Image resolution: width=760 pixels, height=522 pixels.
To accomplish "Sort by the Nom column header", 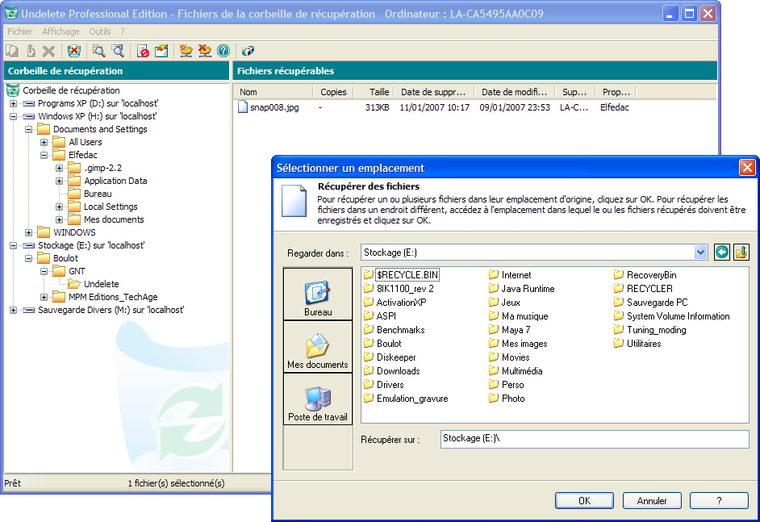I will click(273, 92).
